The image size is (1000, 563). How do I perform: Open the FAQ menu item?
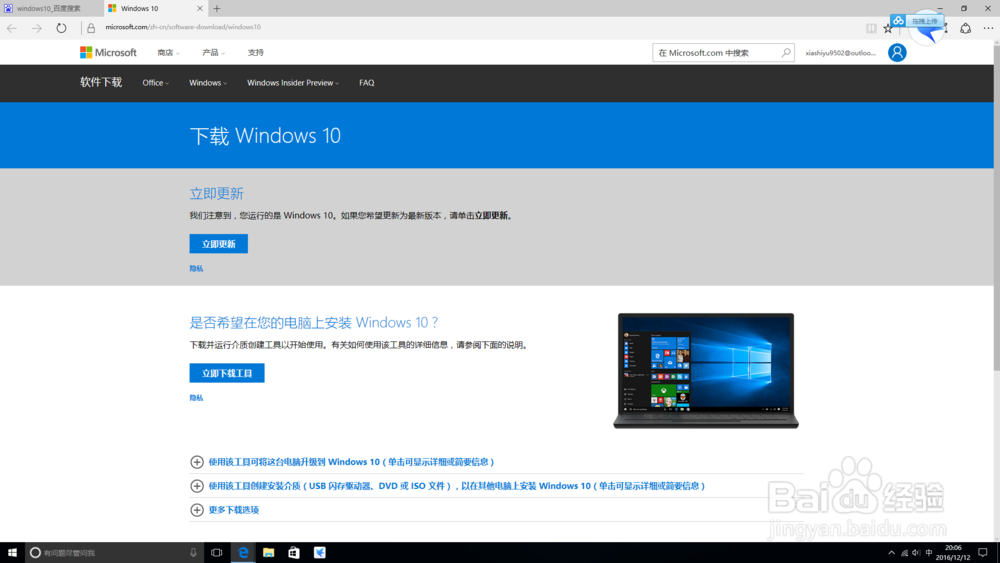point(367,83)
